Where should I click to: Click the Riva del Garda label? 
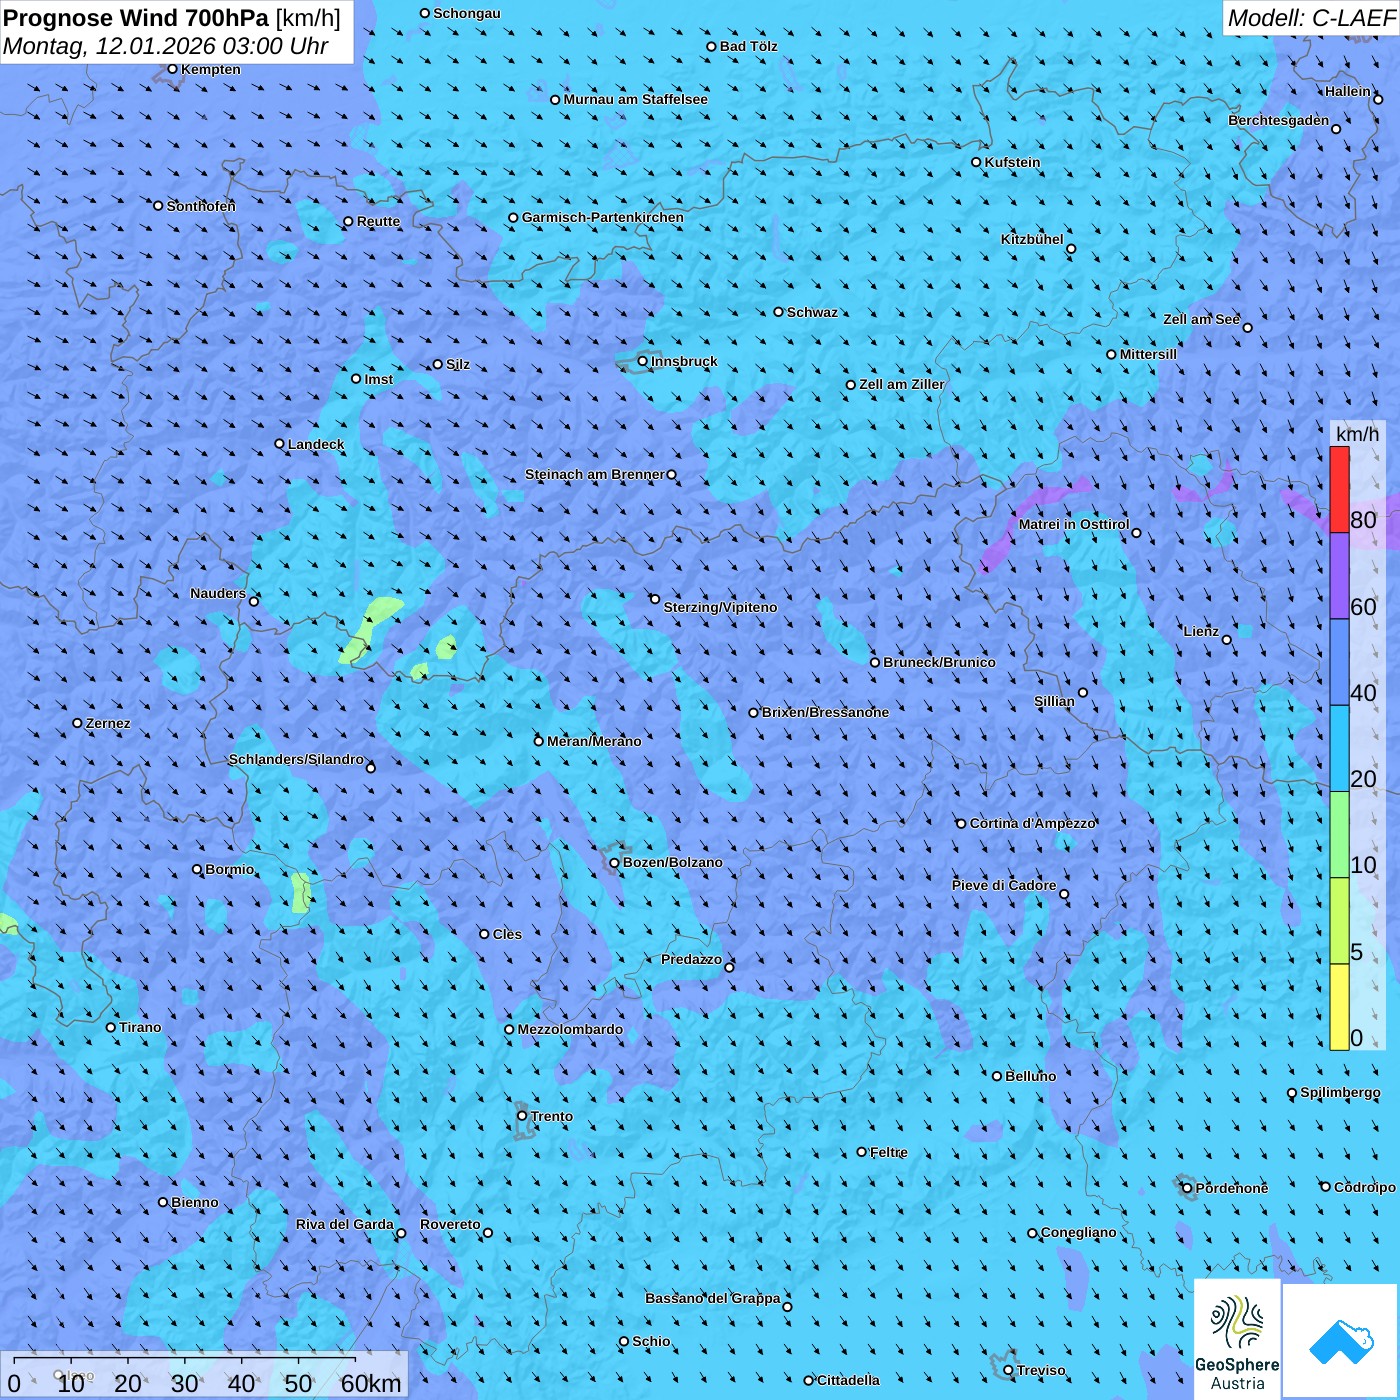point(345,1224)
